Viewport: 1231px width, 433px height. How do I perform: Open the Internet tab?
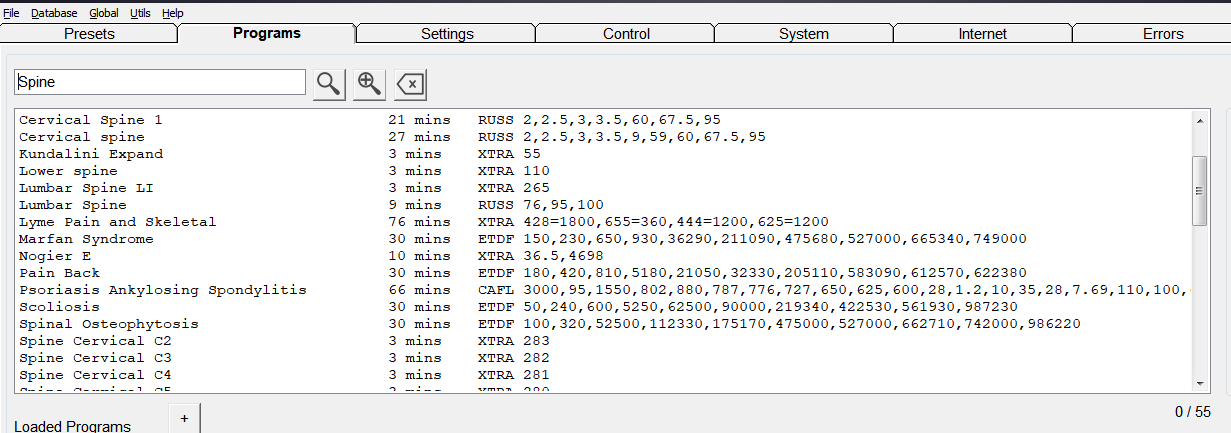pyautogui.click(x=983, y=34)
